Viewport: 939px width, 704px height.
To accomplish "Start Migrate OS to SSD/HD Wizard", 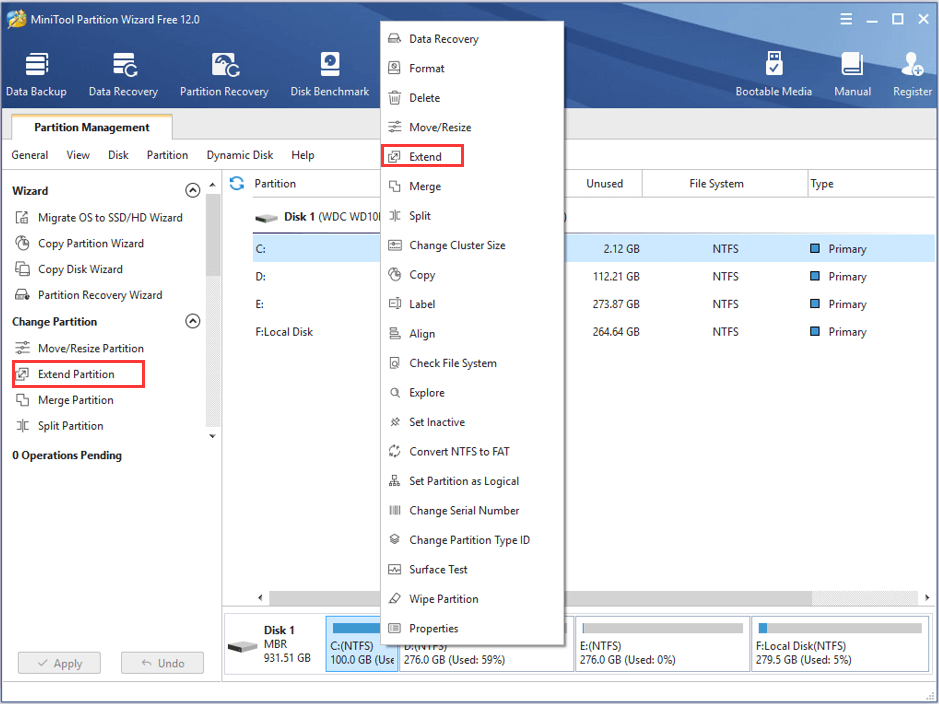I will (x=99, y=217).
